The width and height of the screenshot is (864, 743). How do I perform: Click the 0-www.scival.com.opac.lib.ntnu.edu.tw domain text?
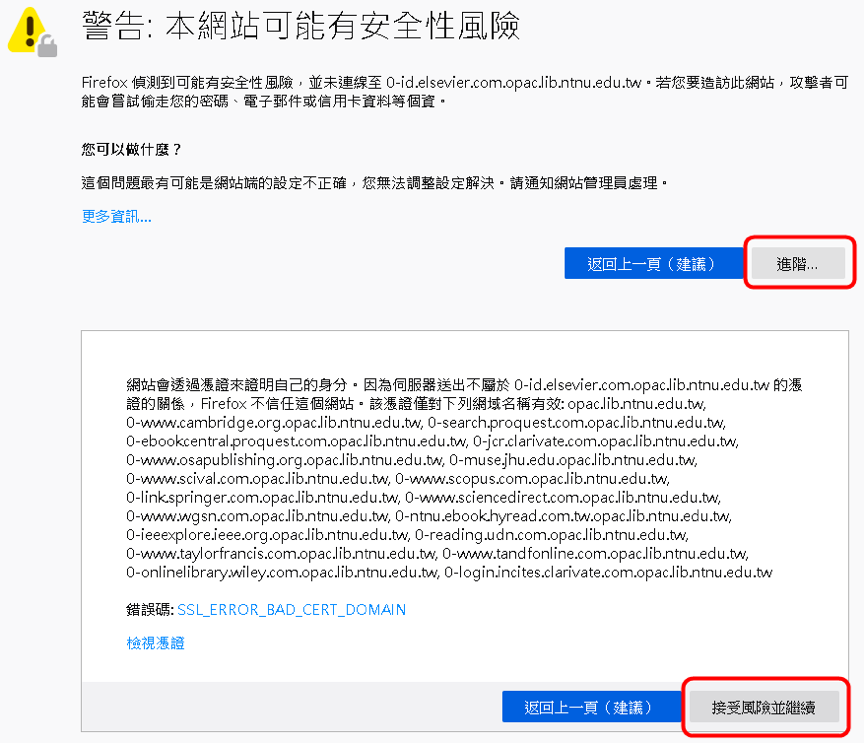click(258, 479)
